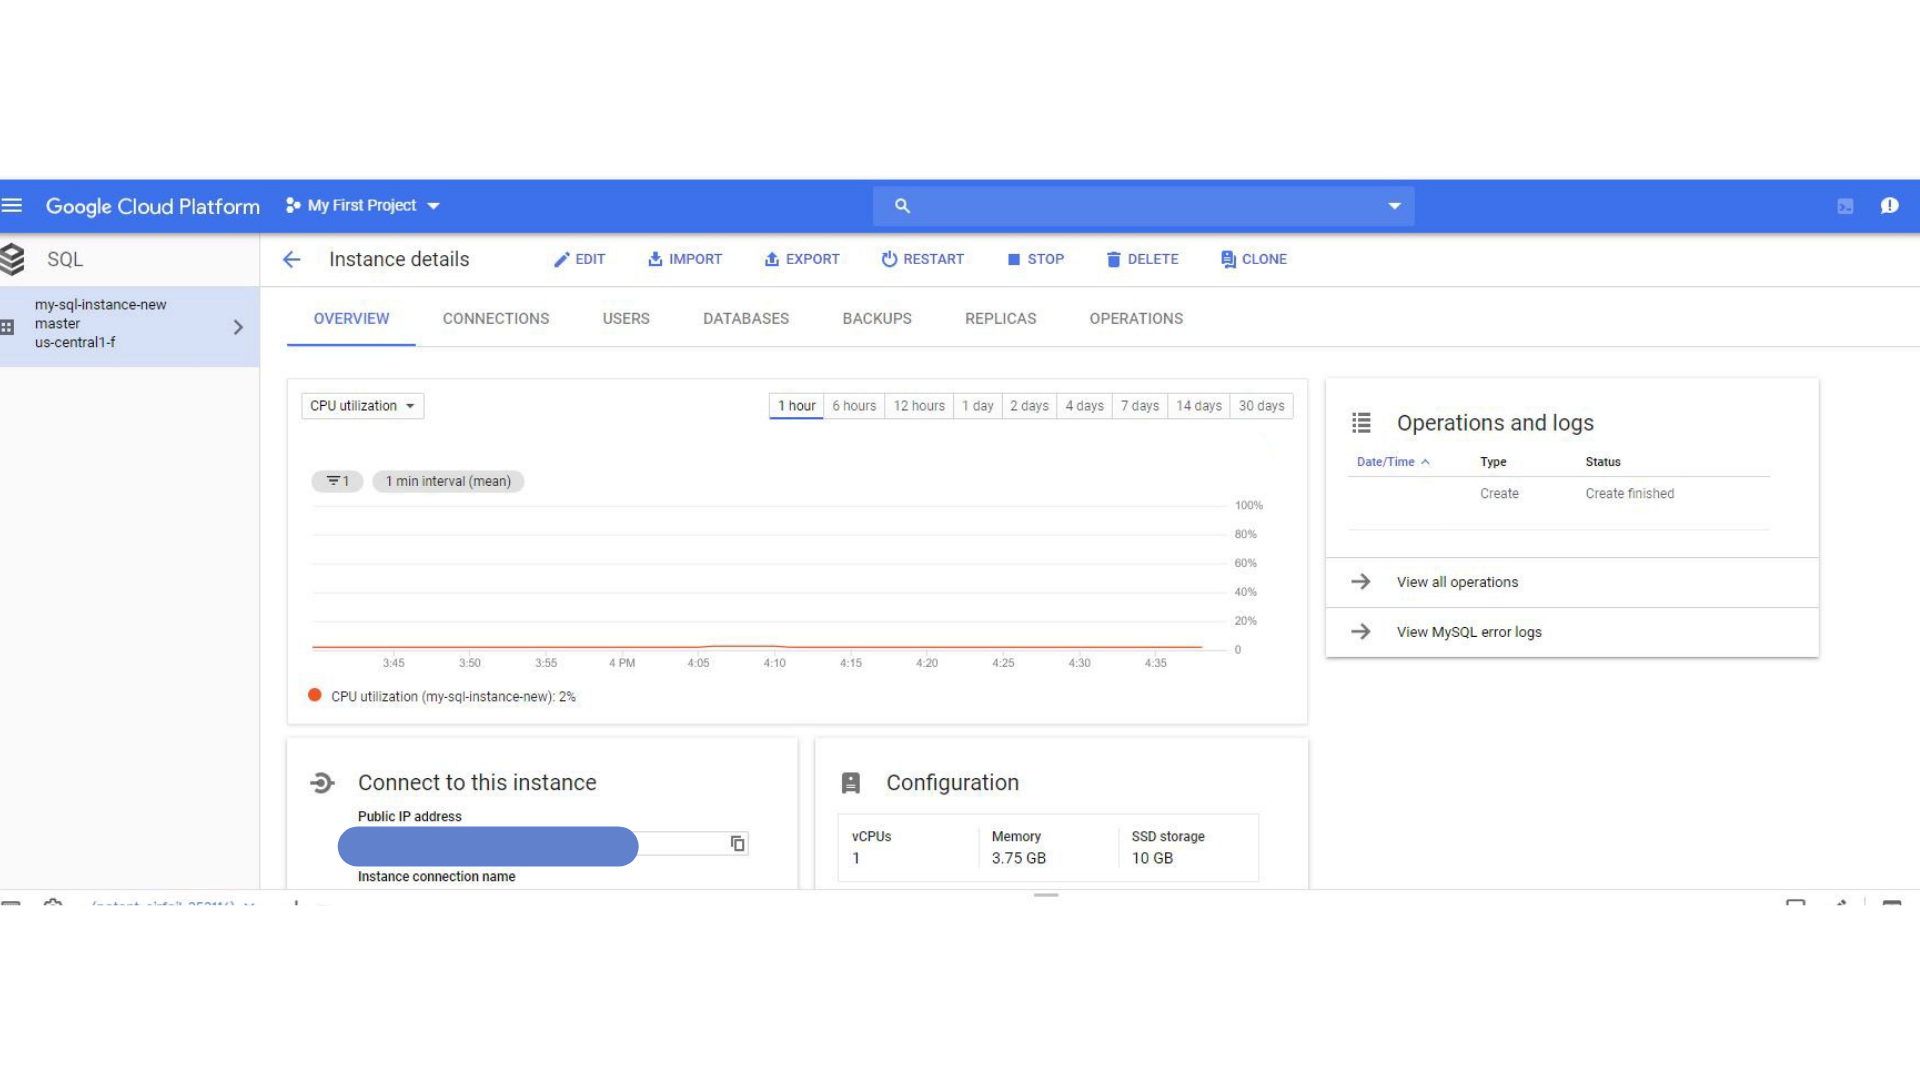The height and width of the screenshot is (1080, 1920).
Task: Click the SQL product icon in the sidebar
Action: 14,258
